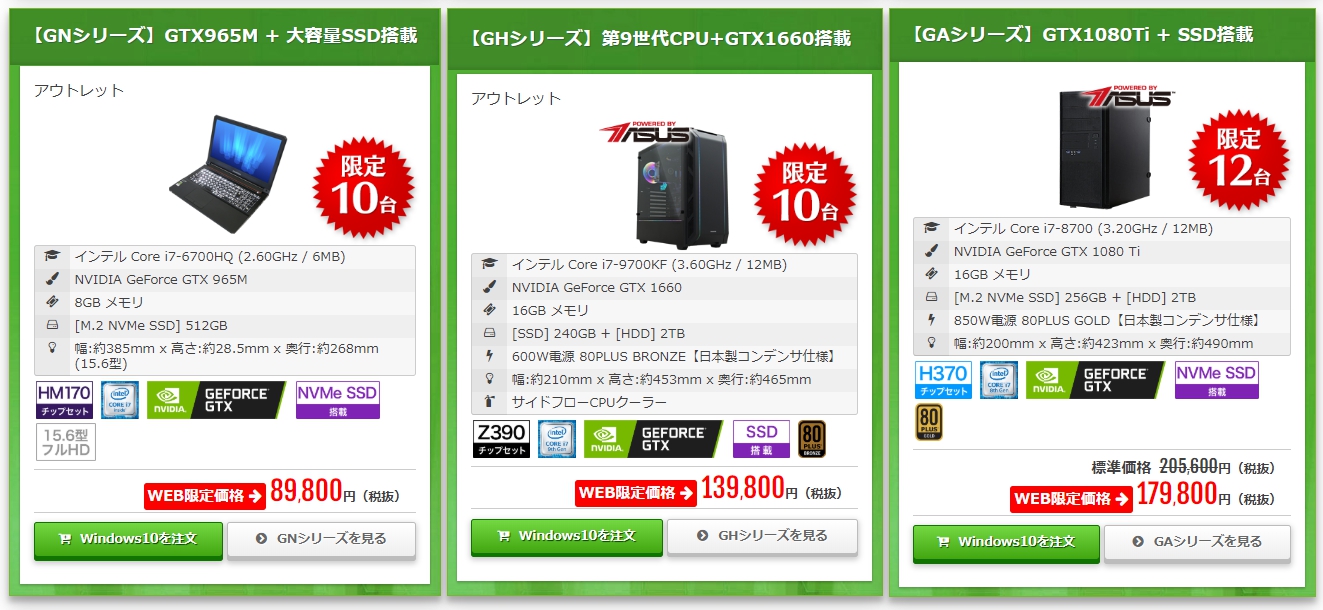Open GAシリーズを見る link button
This screenshot has height=610, width=1323.
[1197, 542]
